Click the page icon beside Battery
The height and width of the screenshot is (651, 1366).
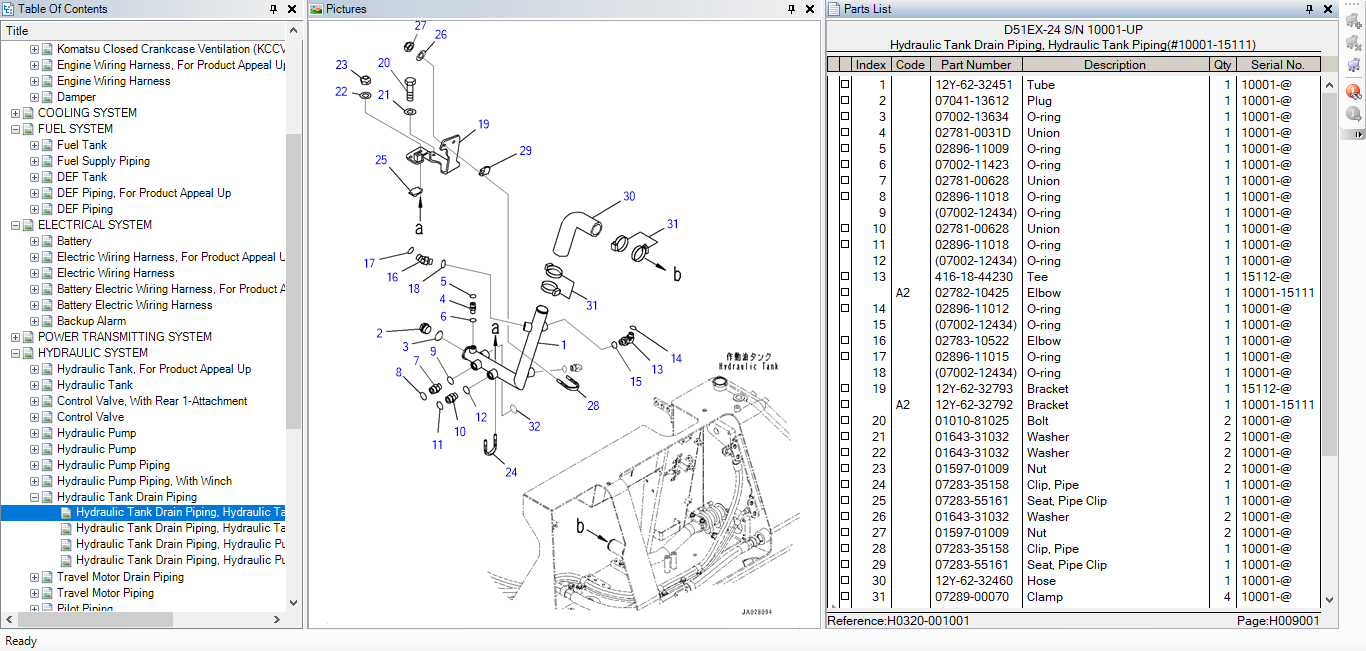click(47, 241)
